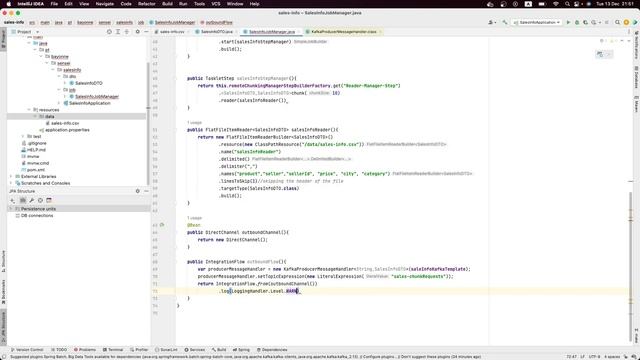Click the macOS Spotlight search icon
The image size is (640, 360).
coord(567,4)
